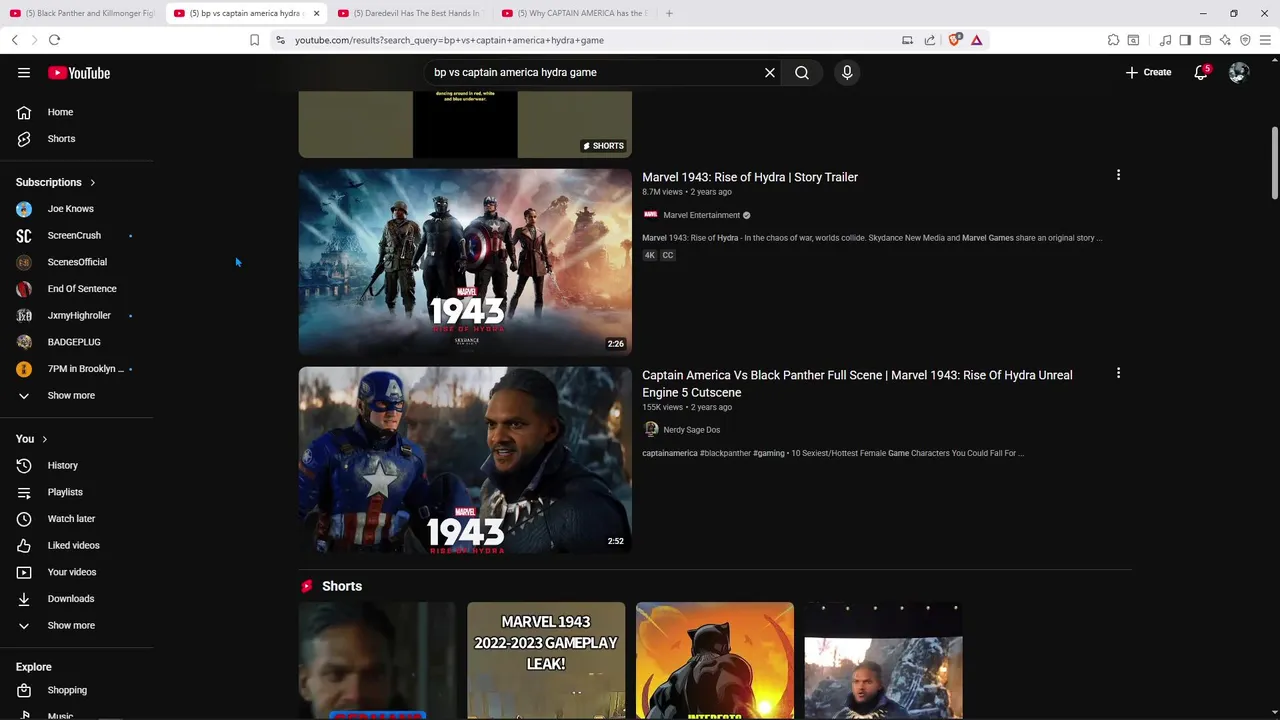
Task: Click the bookmark icon in address bar
Action: click(254, 40)
